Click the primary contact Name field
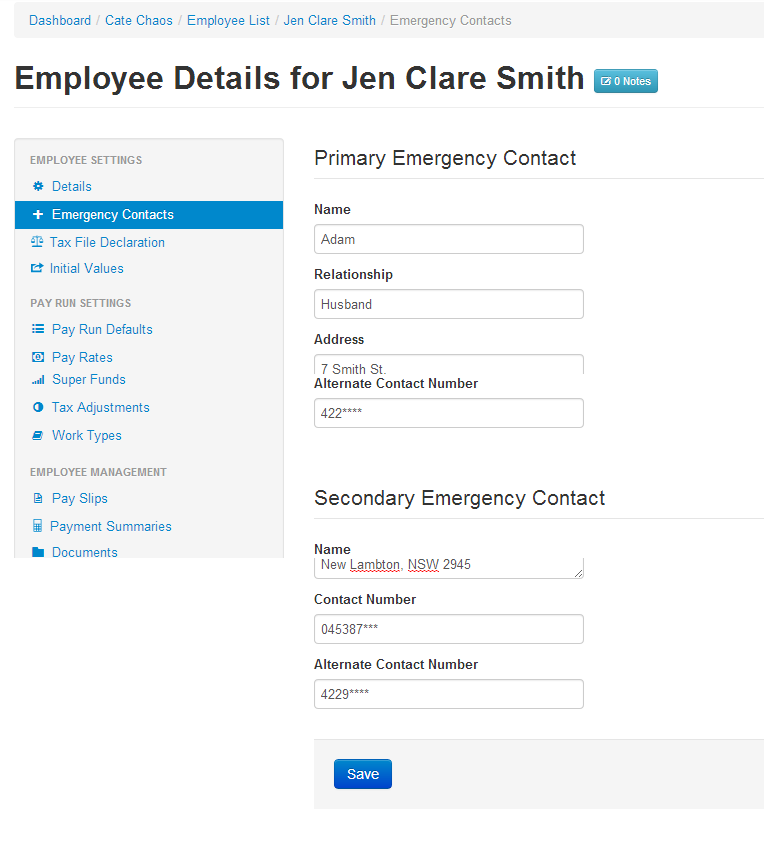Screen dimensions: 764x863 coord(448,239)
